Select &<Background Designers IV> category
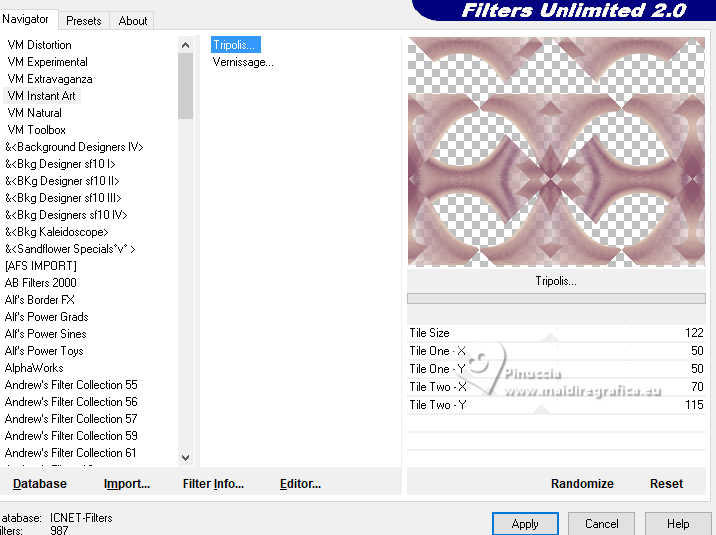This screenshot has width=716, height=535. (x=74, y=147)
